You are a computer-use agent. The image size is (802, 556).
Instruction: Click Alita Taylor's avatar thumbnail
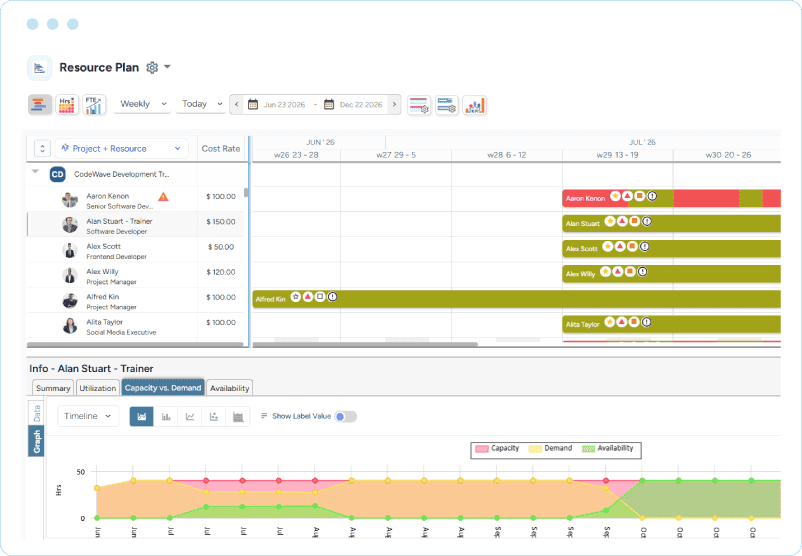click(x=70, y=326)
